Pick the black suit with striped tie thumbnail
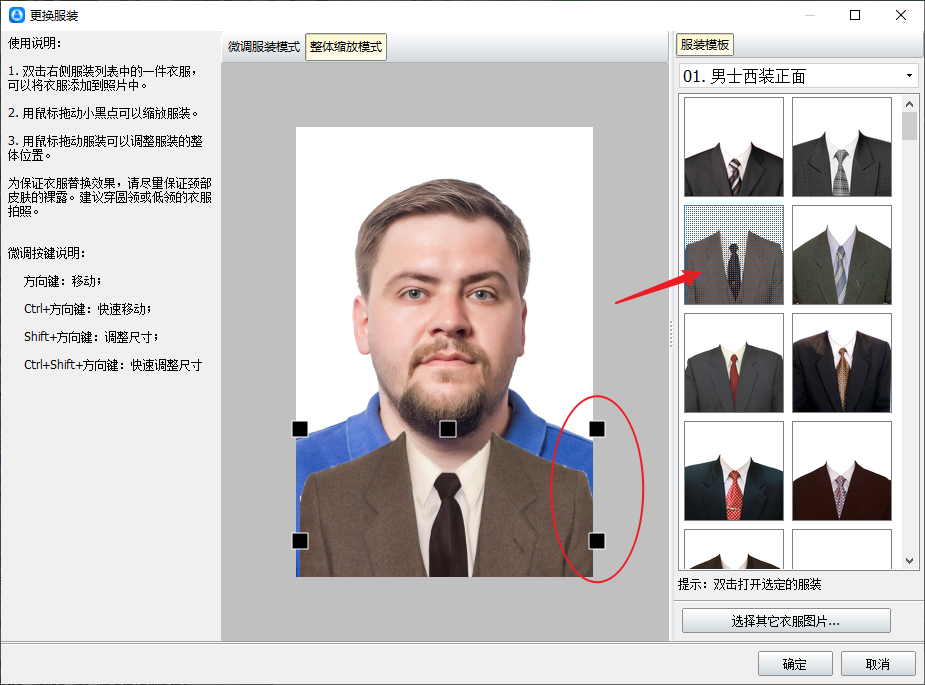The image size is (925, 685). (x=734, y=147)
